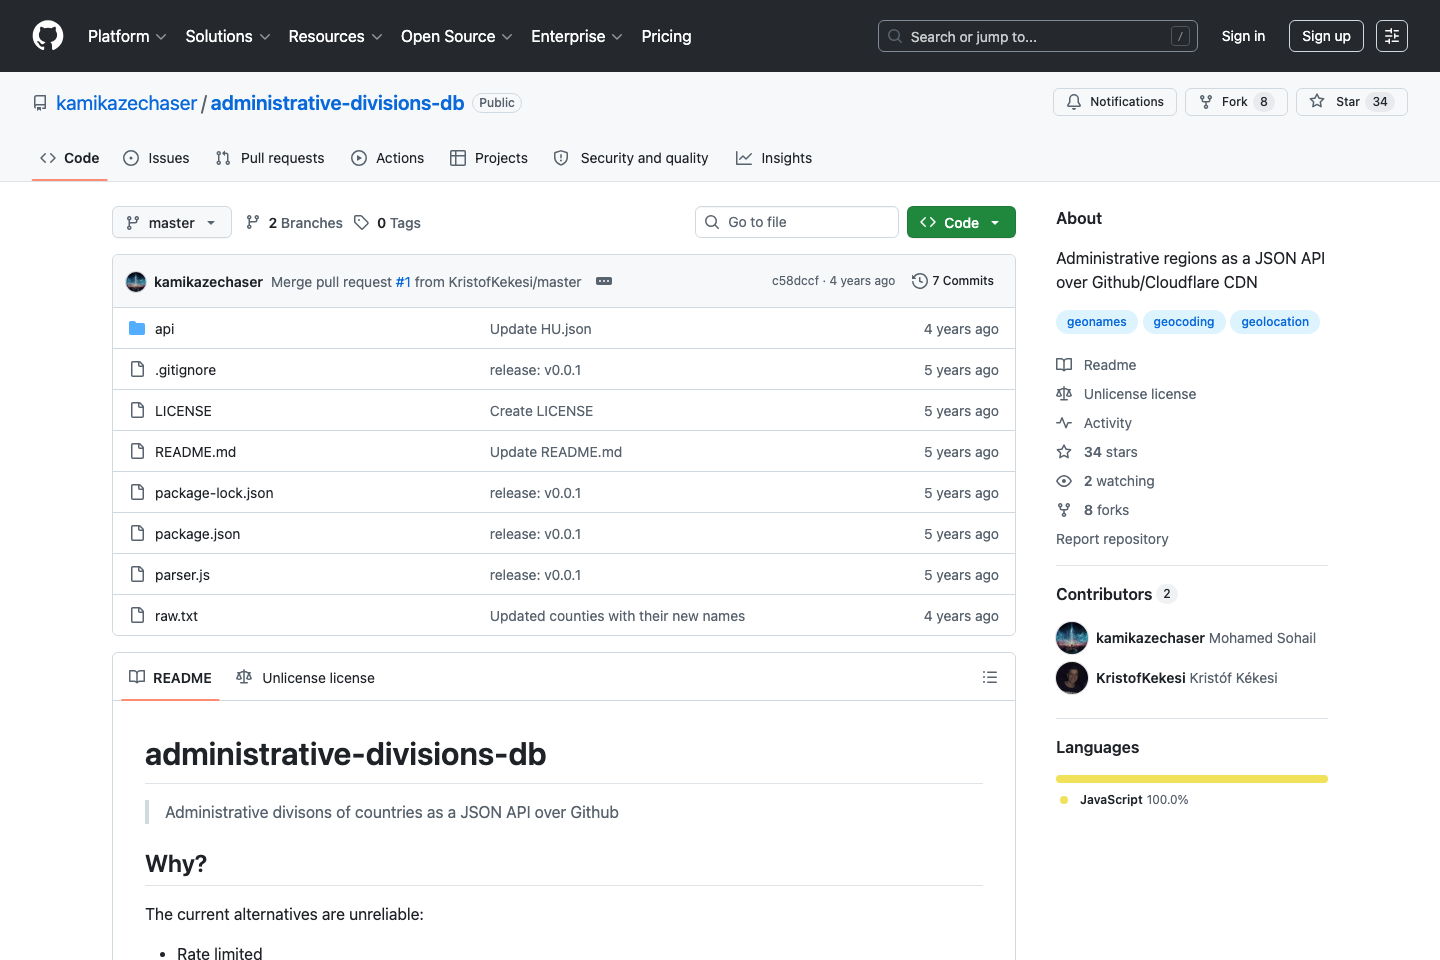
Task: Open the master branch dropdown
Action: pos(171,222)
